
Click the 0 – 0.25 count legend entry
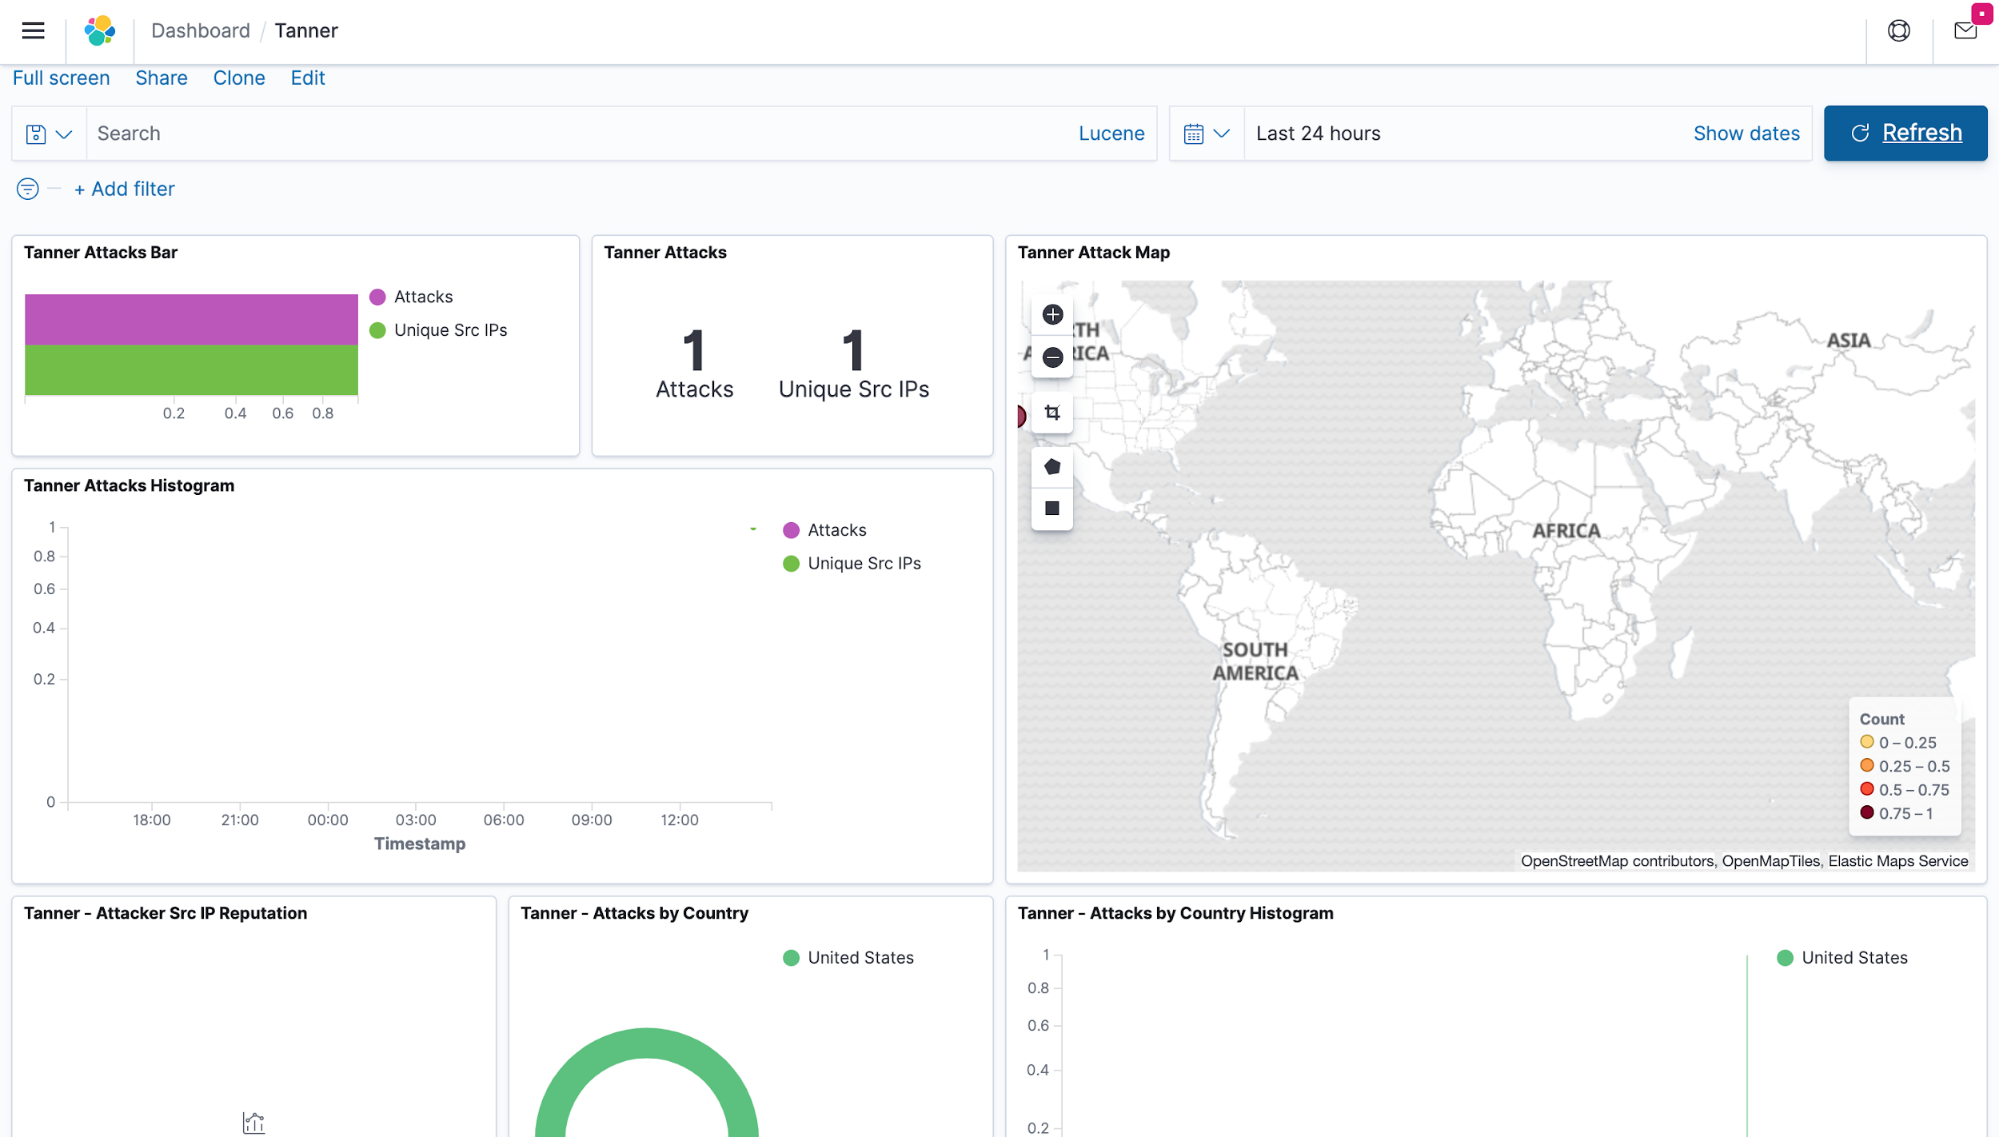click(x=1898, y=743)
